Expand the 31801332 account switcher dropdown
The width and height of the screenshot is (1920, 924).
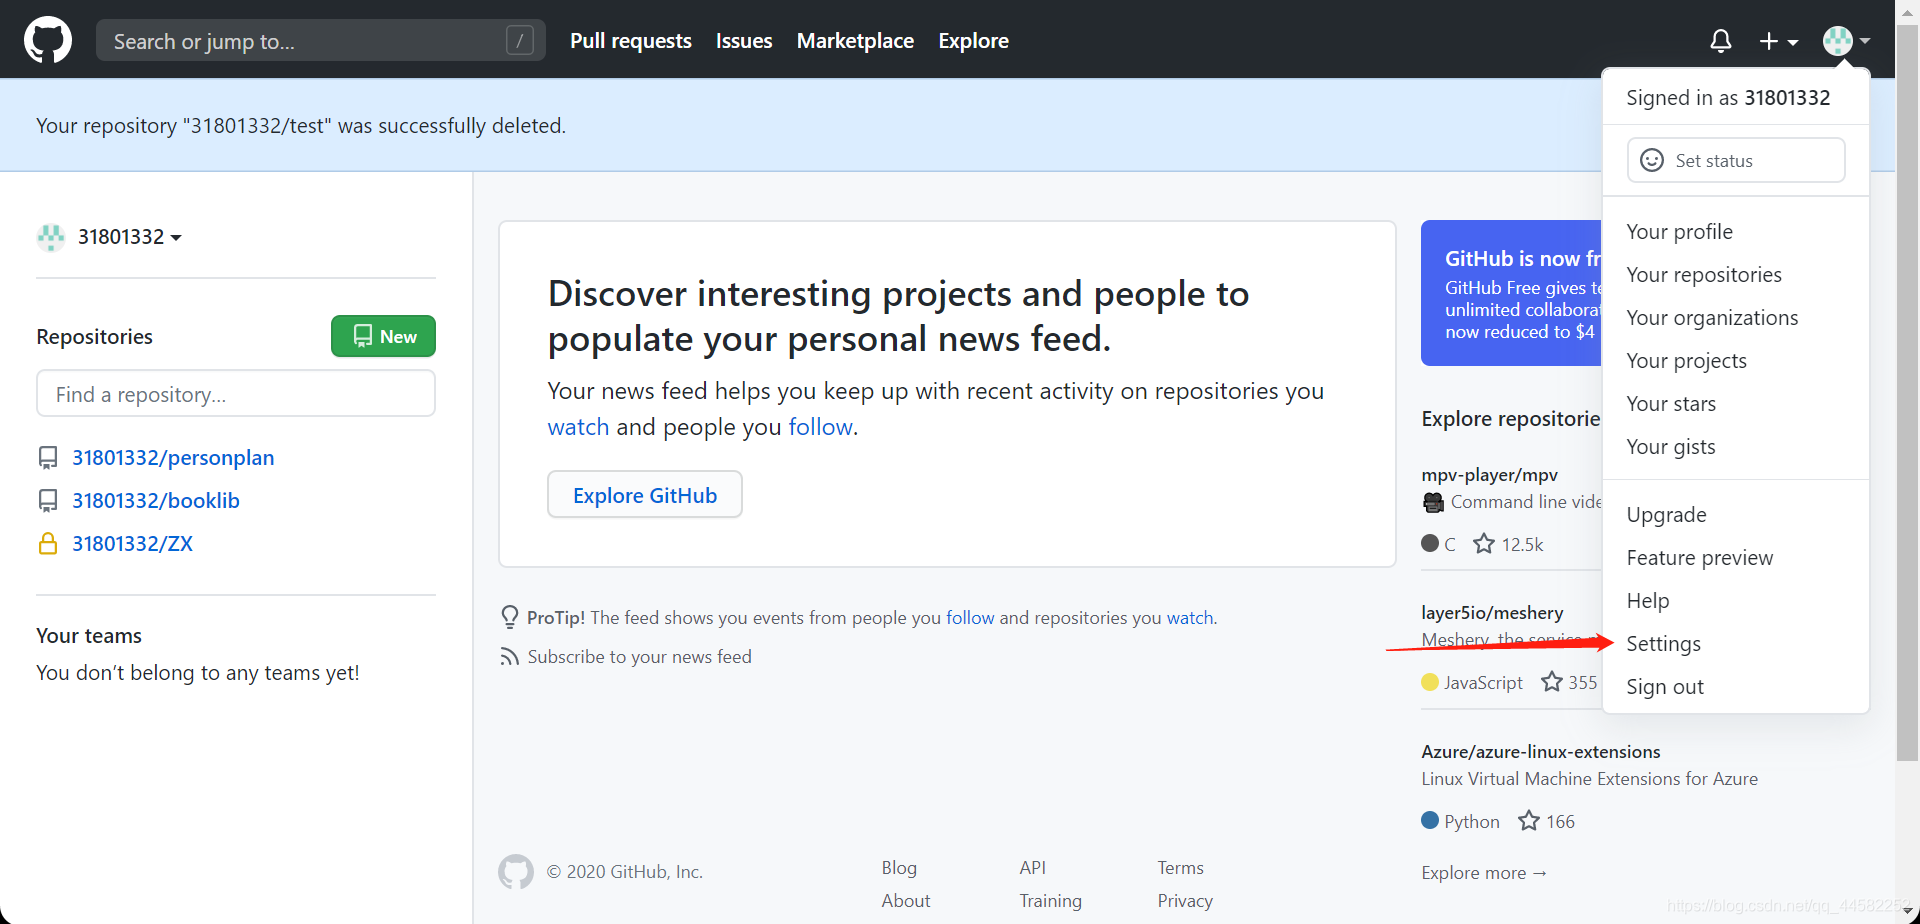(130, 237)
